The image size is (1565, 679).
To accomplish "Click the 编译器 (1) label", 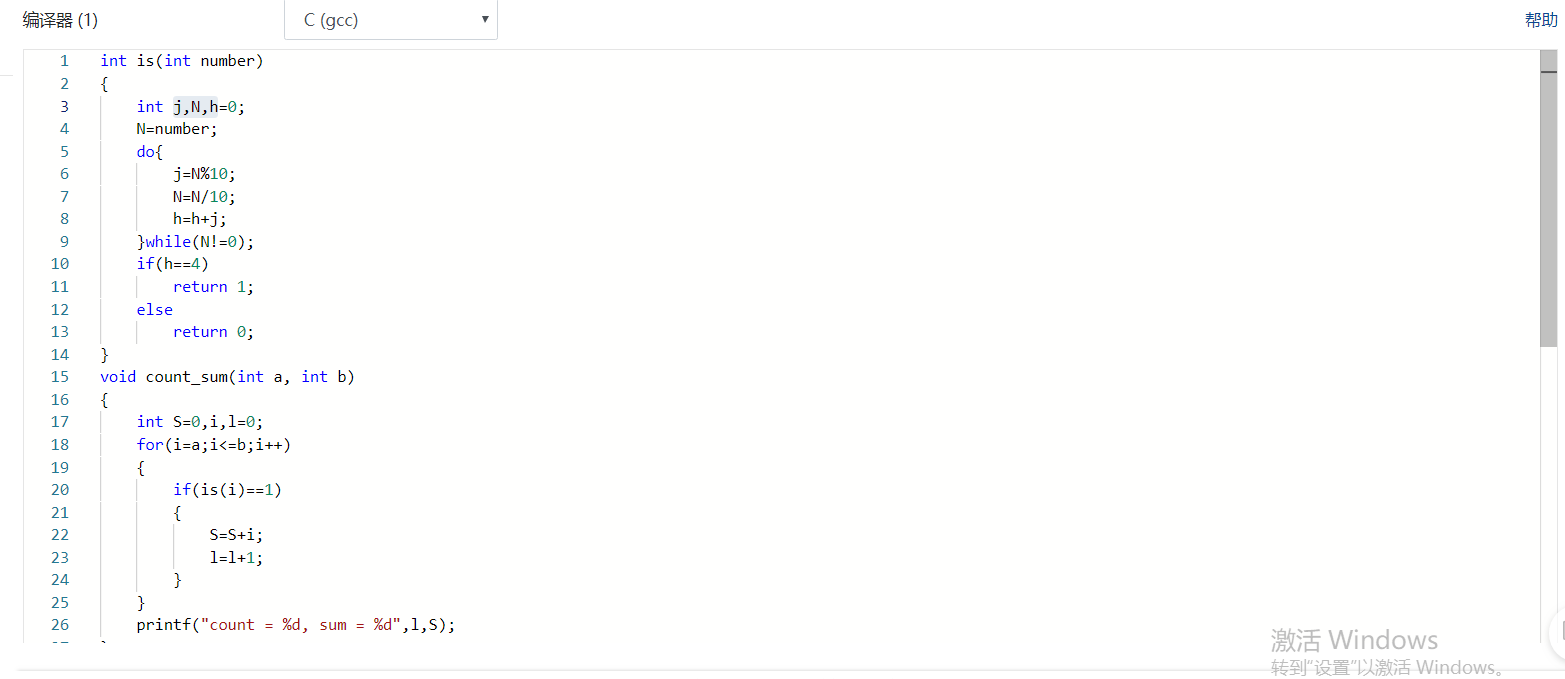I will coord(60,20).
